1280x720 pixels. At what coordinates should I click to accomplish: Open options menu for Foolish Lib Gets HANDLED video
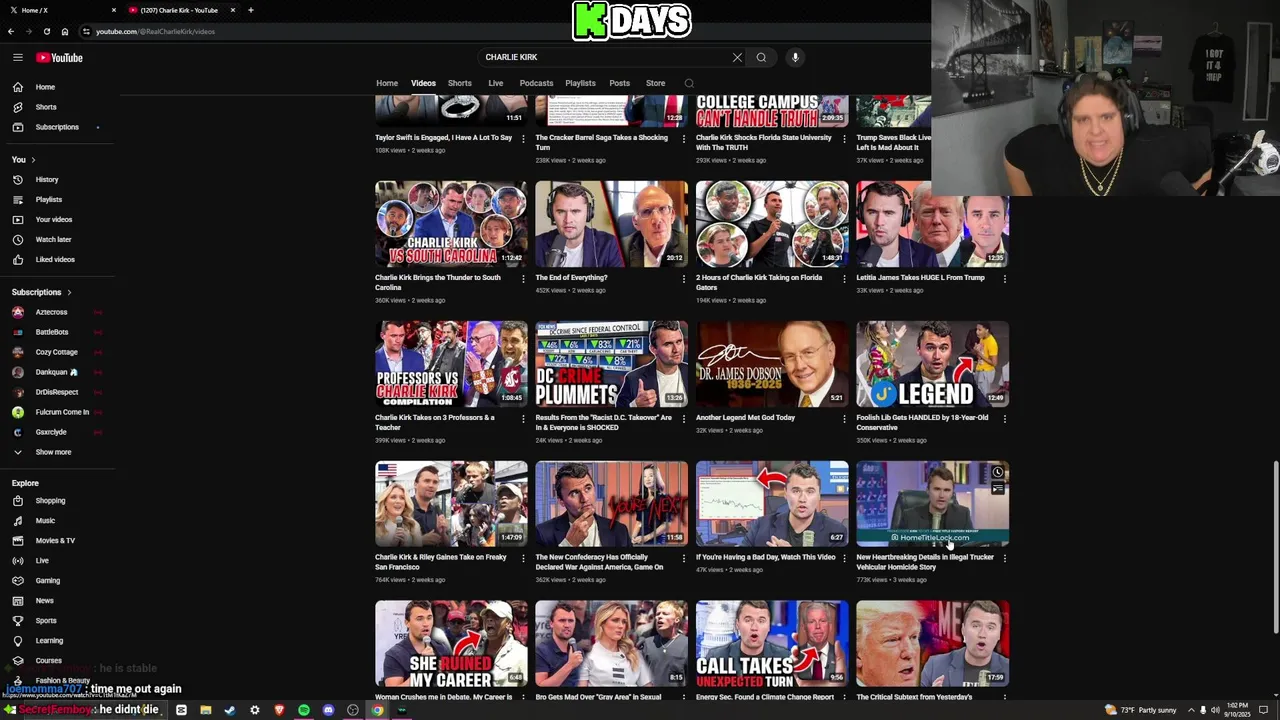coord(1004,419)
